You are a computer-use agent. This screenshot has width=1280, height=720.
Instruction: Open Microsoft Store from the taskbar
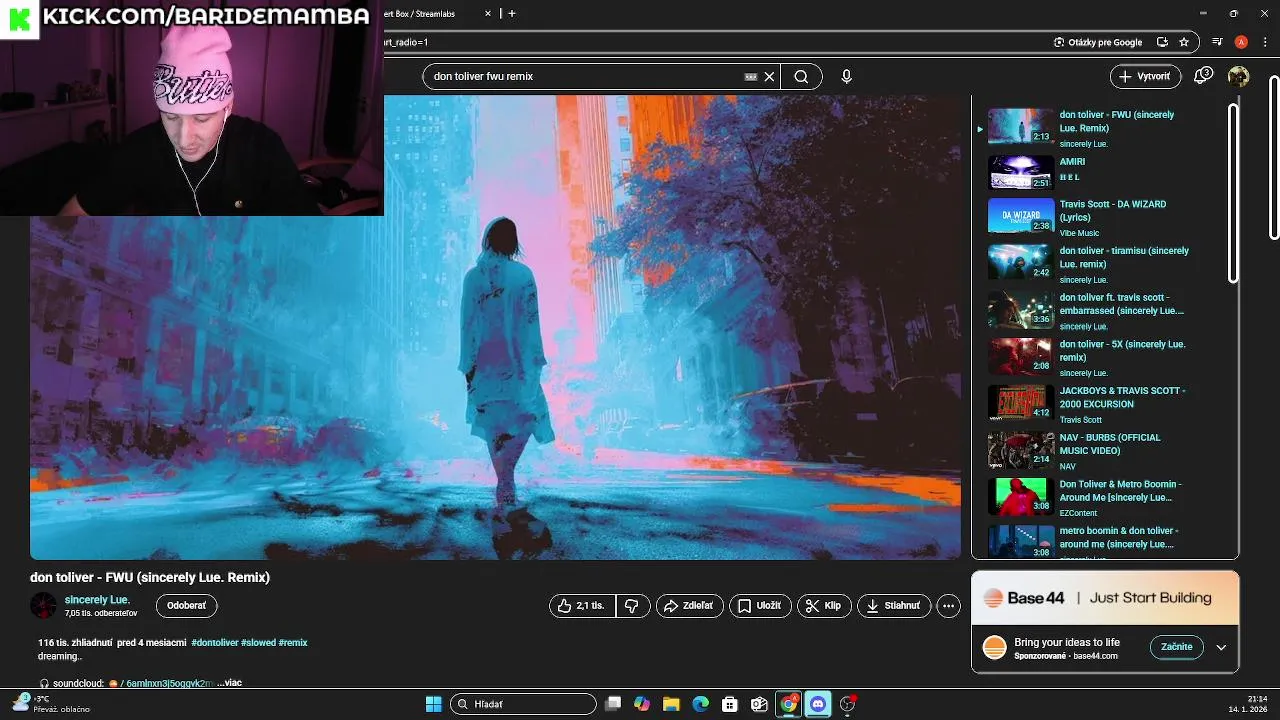[730, 704]
